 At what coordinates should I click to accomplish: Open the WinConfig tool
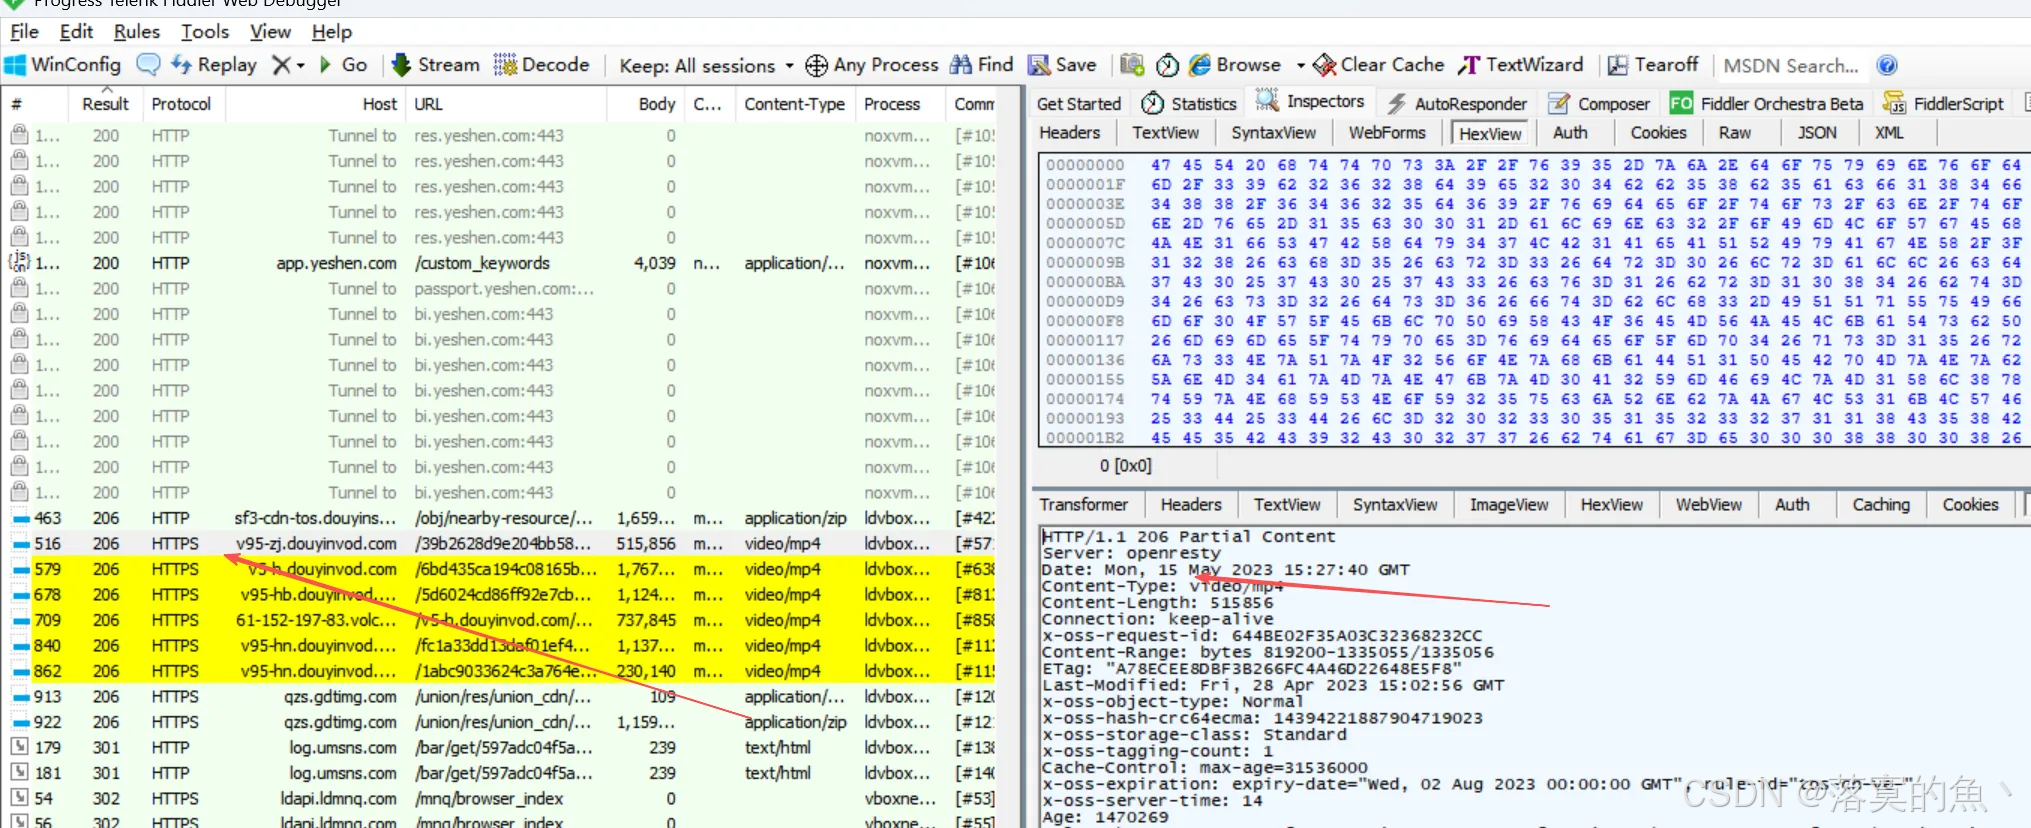tap(62, 65)
